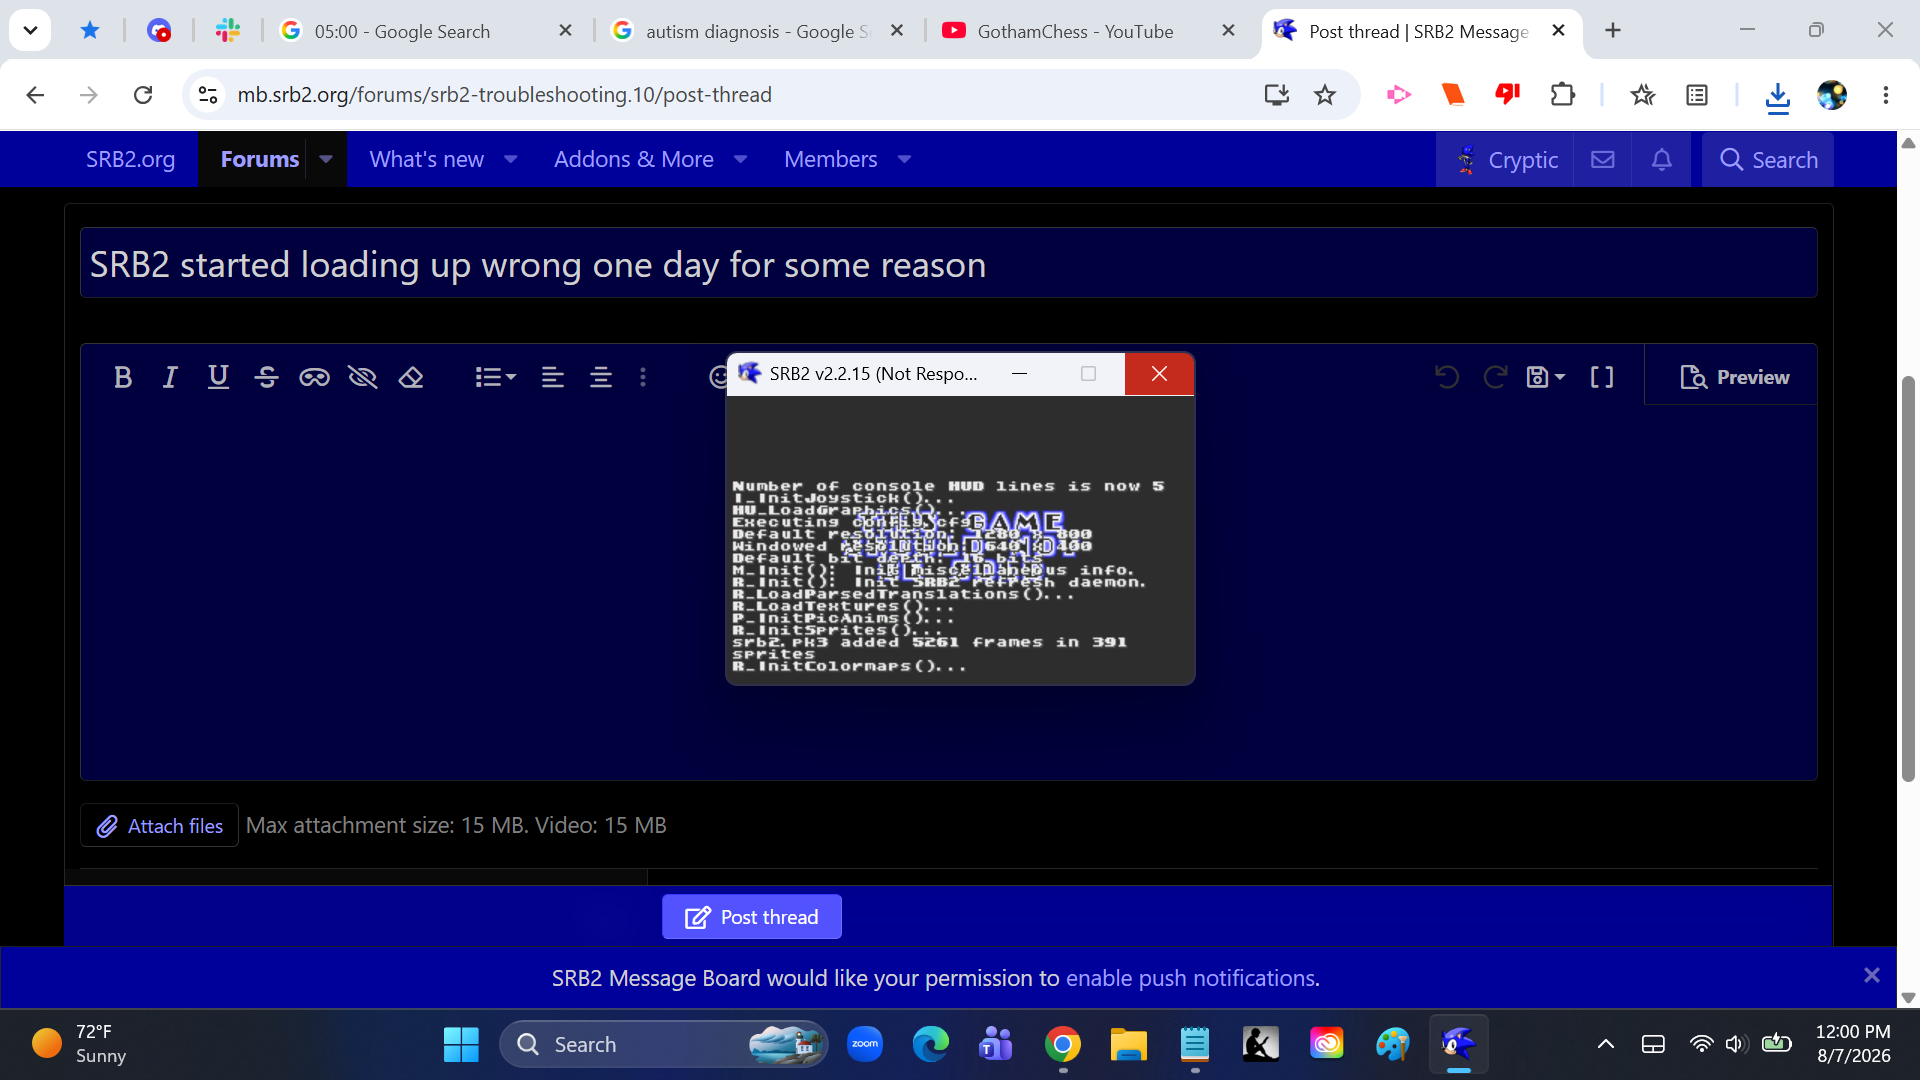The width and height of the screenshot is (1920, 1080).
Task: Open the conversations inbox envelope icon
Action: (1603, 160)
